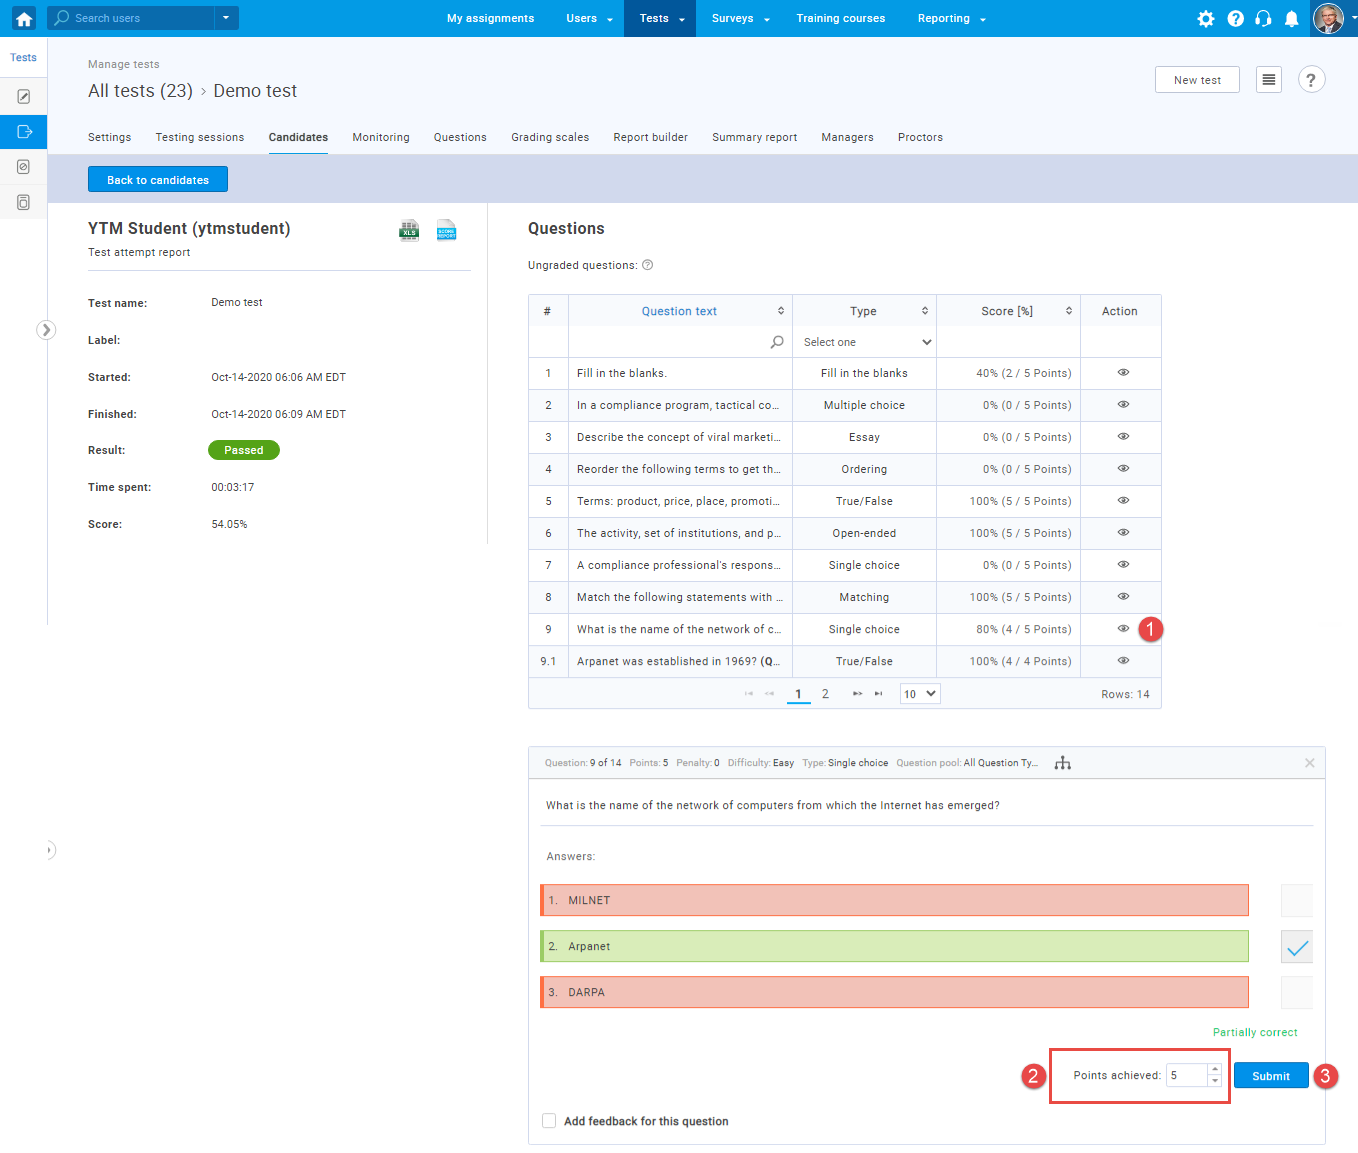Open the rows per page dropdown
Image resolution: width=1358 pixels, height=1153 pixels.
pyautogui.click(x=919, y=694)
